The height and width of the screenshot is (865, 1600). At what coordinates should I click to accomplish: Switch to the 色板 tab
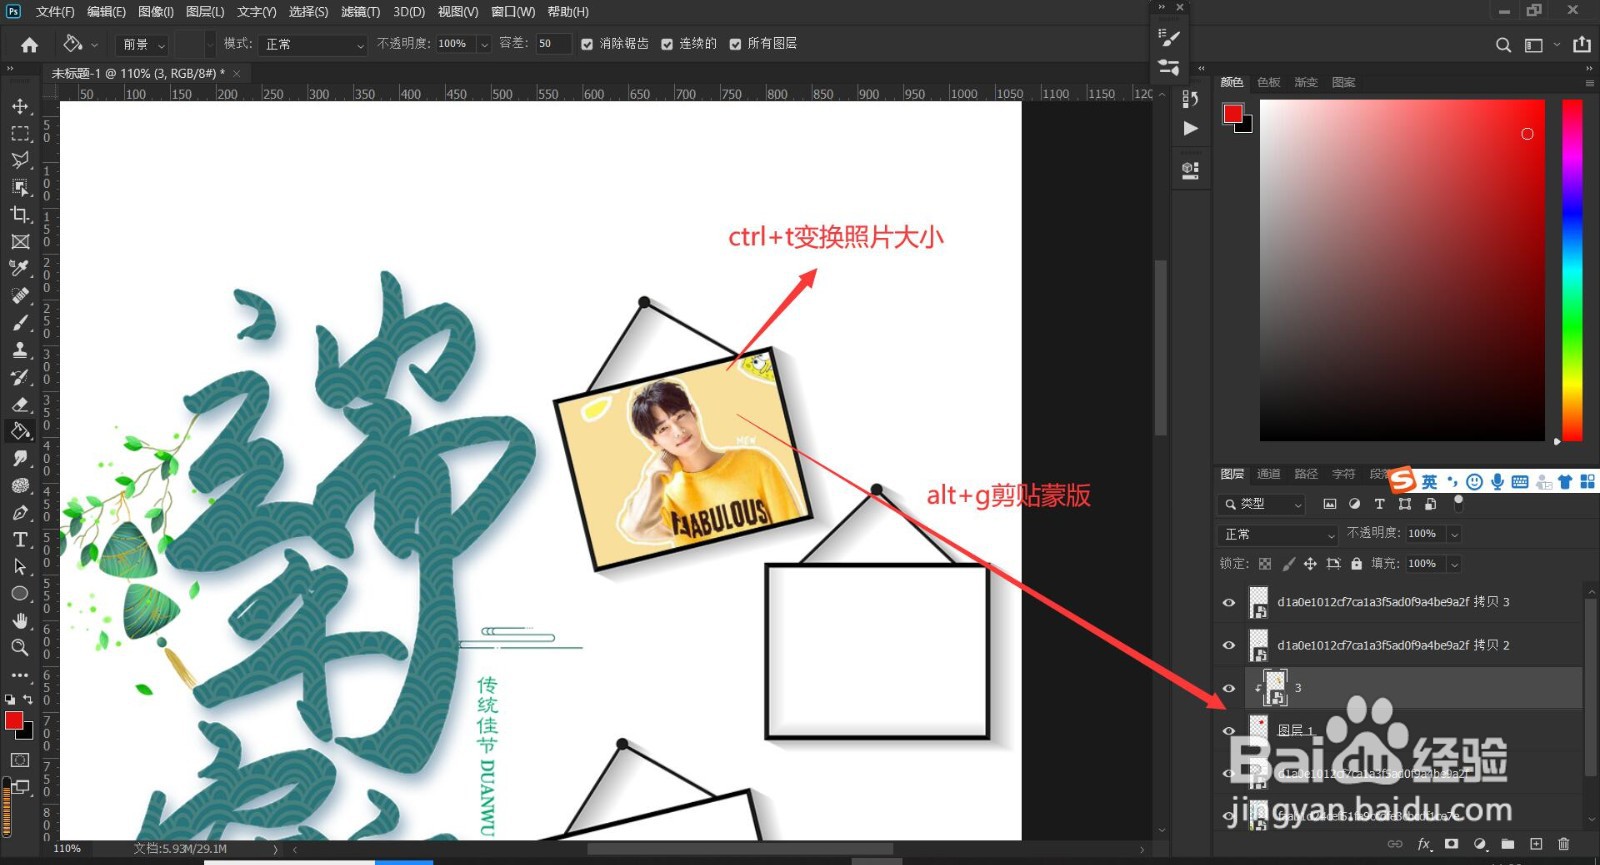[1269, 82]
